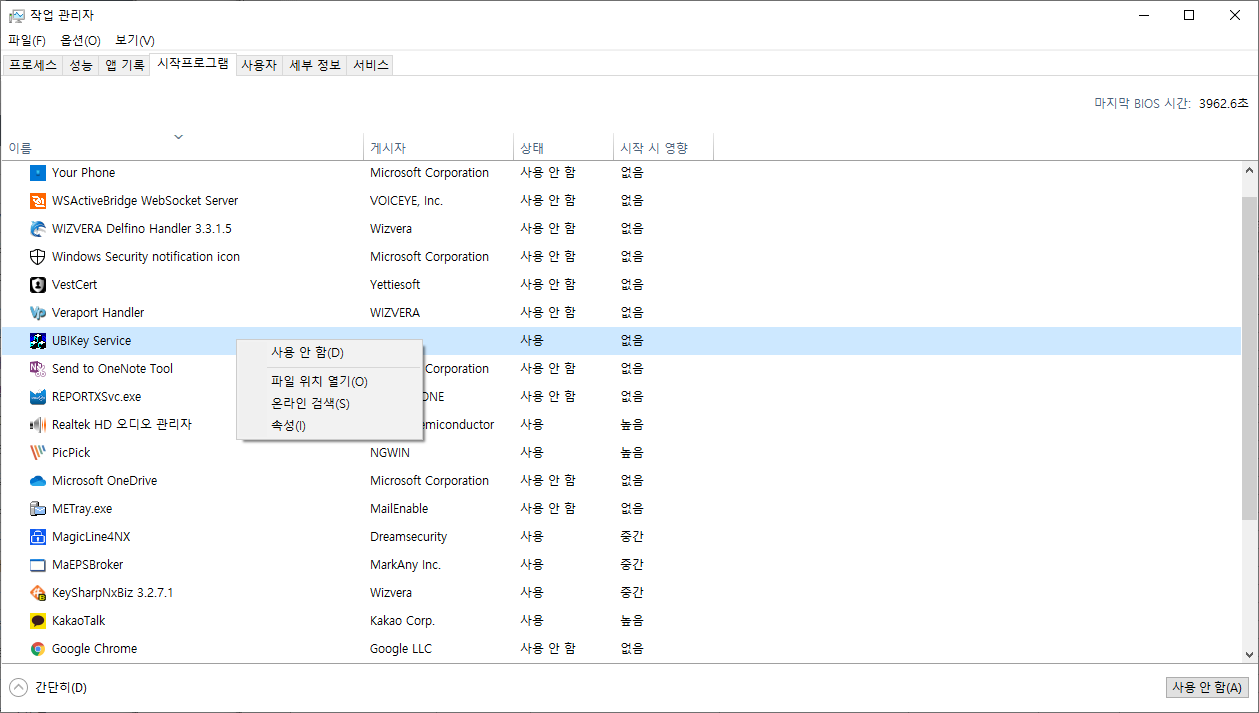Viewport: 1259px width, 713px height.
Task: Switch to the 프로세스 tab
Action: tap(33, 65)
